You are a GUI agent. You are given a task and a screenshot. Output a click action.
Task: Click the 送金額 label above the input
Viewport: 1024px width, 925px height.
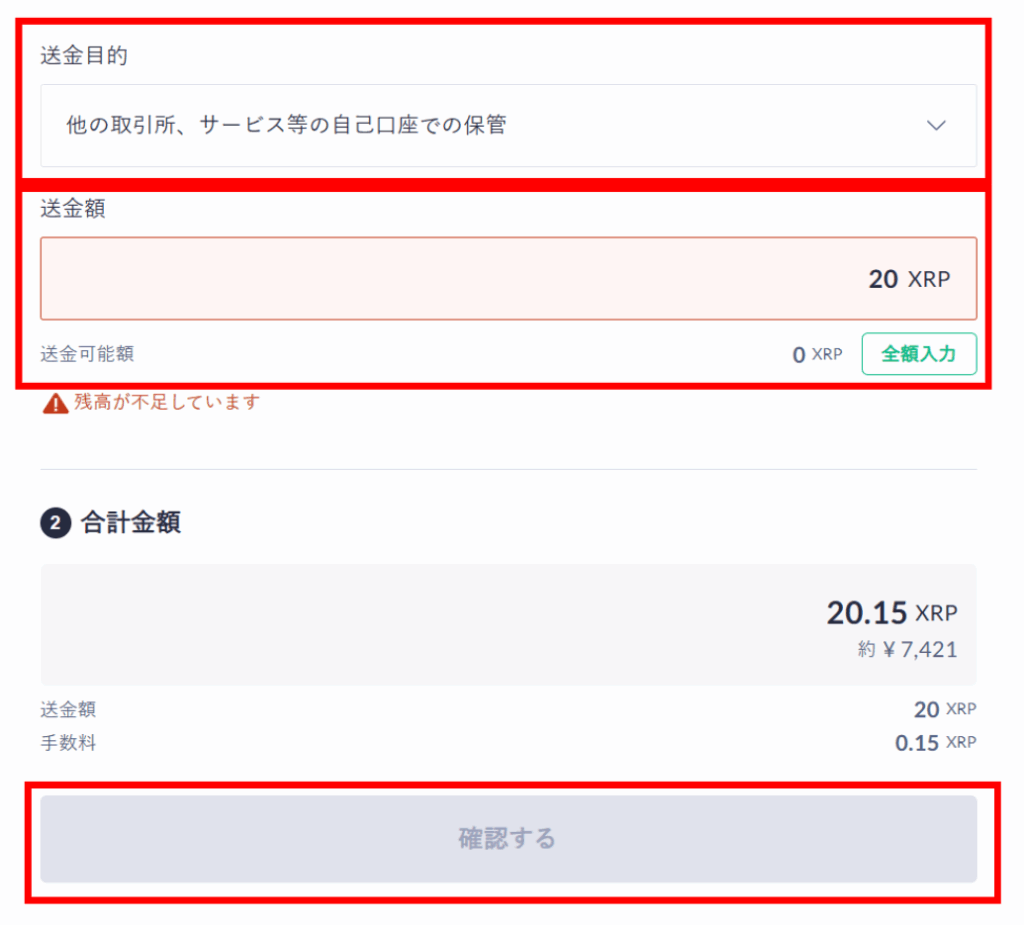click(73, 209)
